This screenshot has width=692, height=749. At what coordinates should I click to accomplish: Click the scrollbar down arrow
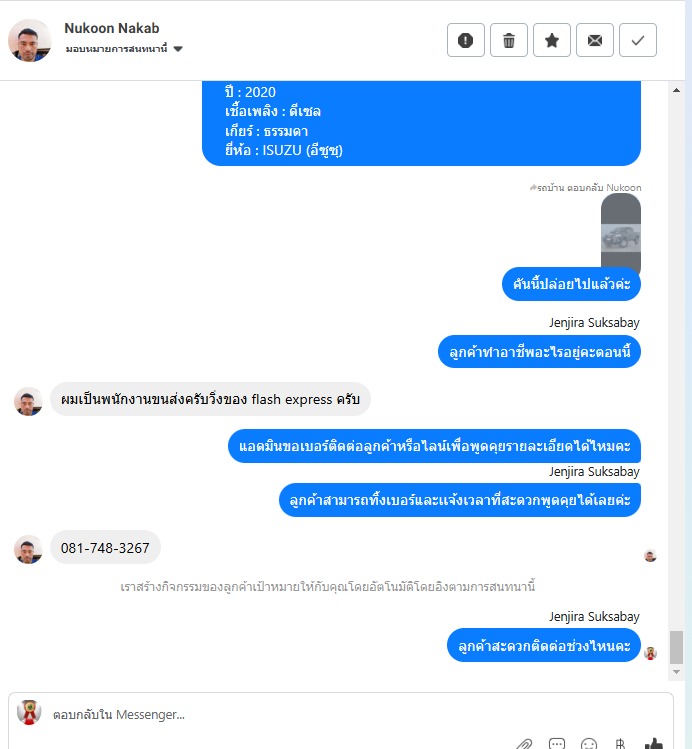pyautogui.click(x=676, y=672)
